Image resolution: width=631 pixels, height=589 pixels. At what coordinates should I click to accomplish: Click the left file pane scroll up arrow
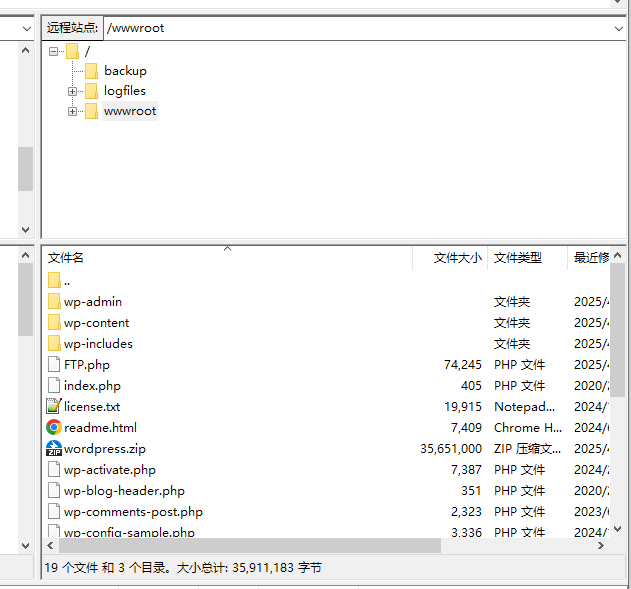(25, 255)
